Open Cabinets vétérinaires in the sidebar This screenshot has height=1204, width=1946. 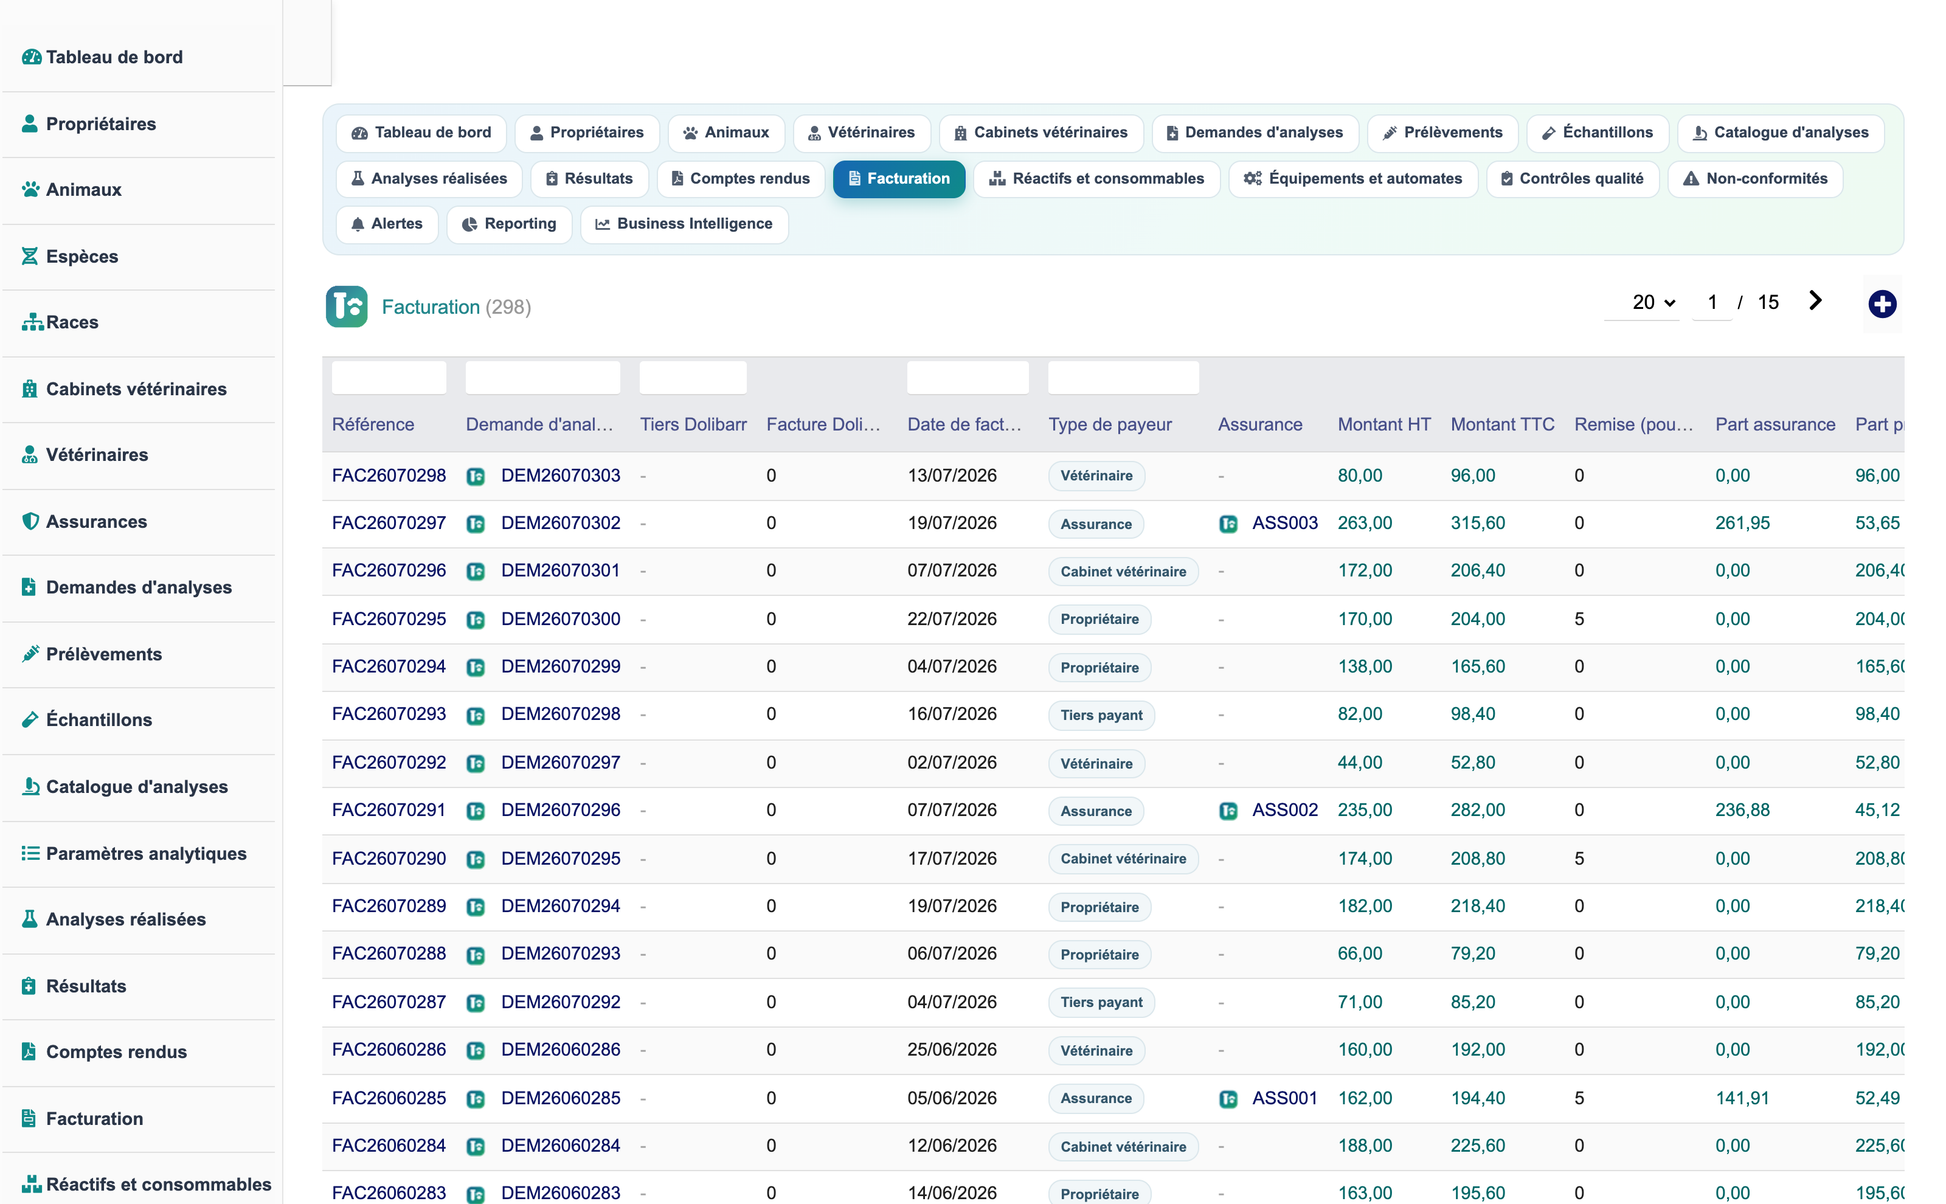click(x=124, y=389)
